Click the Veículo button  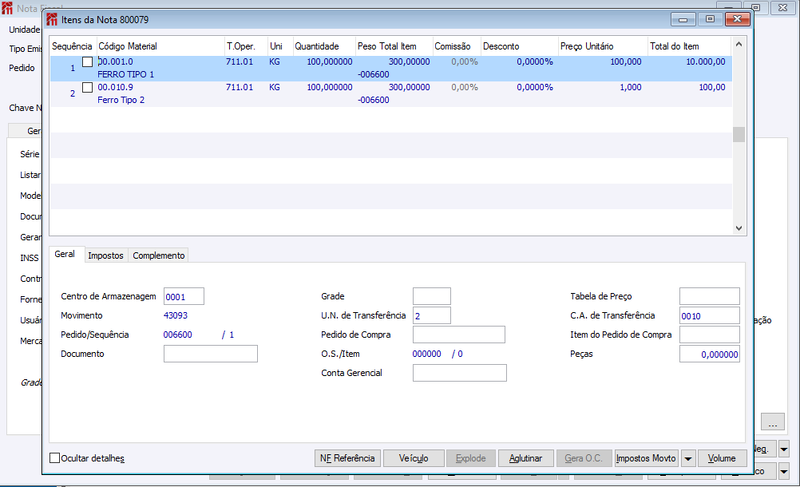click(413, 458)
